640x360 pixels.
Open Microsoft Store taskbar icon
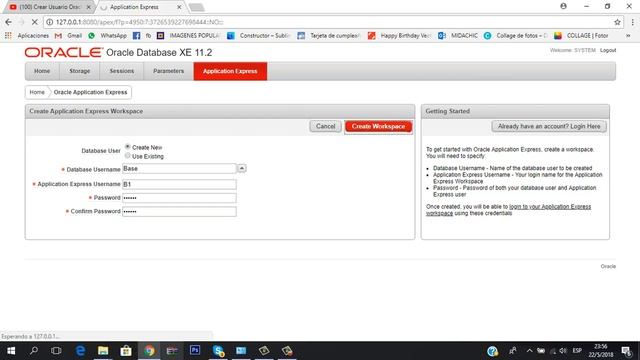point(126,351)
